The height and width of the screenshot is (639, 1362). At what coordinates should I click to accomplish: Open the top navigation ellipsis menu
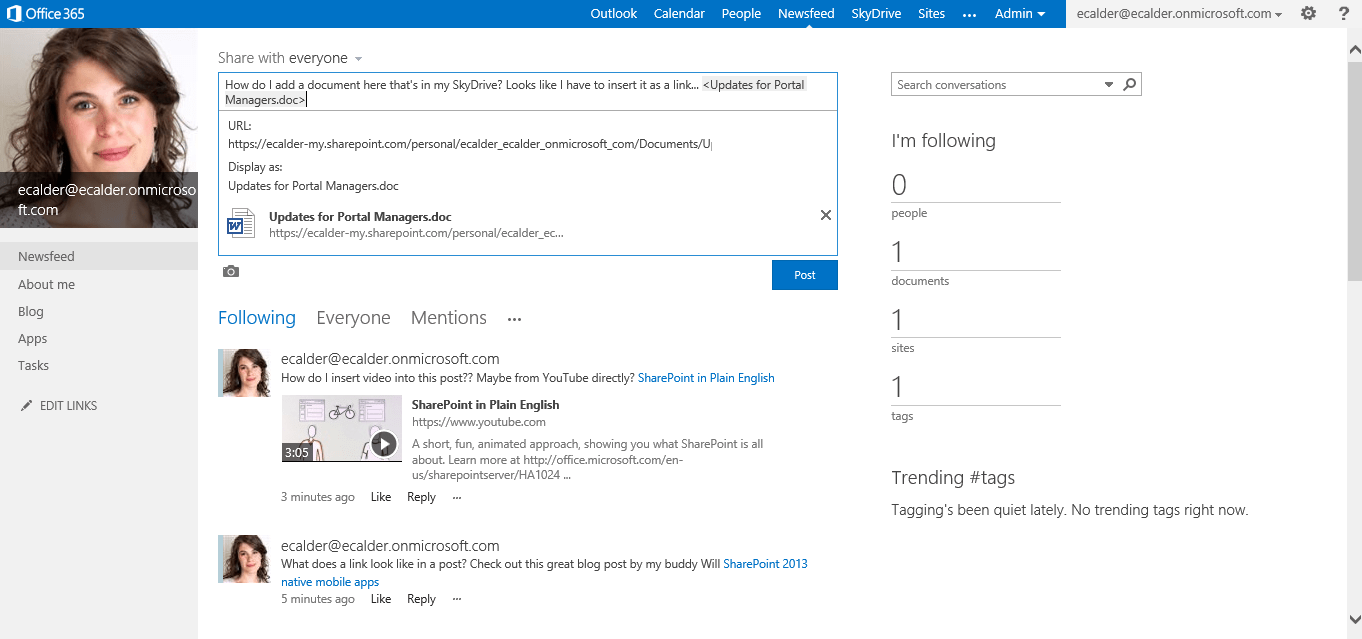coord(969,14)
